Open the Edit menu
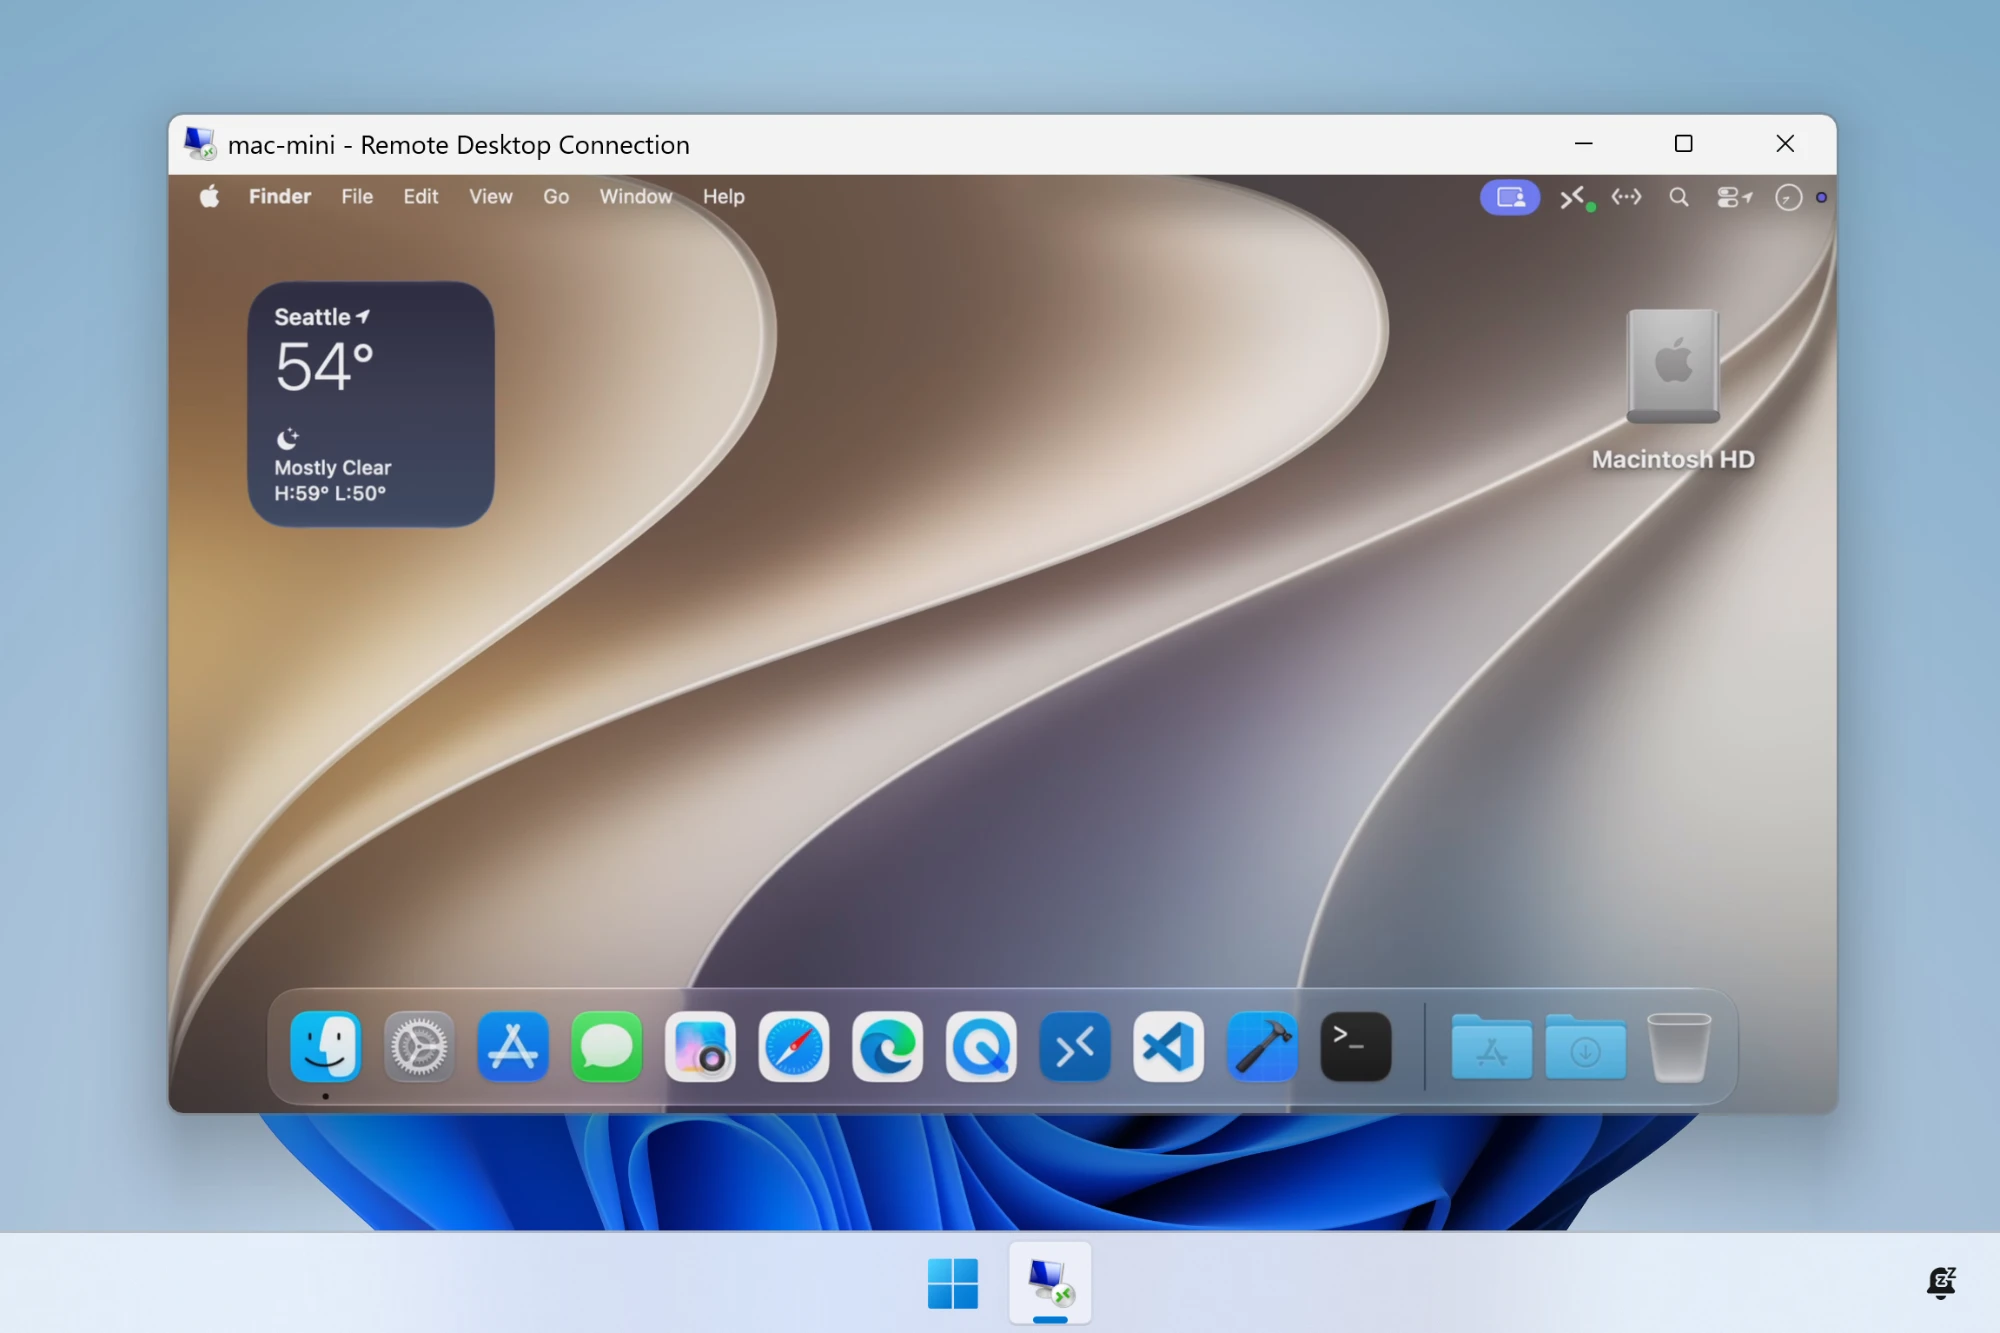Image resolution: width=2000 pixels, height=1333 pixels. [421, 197]
